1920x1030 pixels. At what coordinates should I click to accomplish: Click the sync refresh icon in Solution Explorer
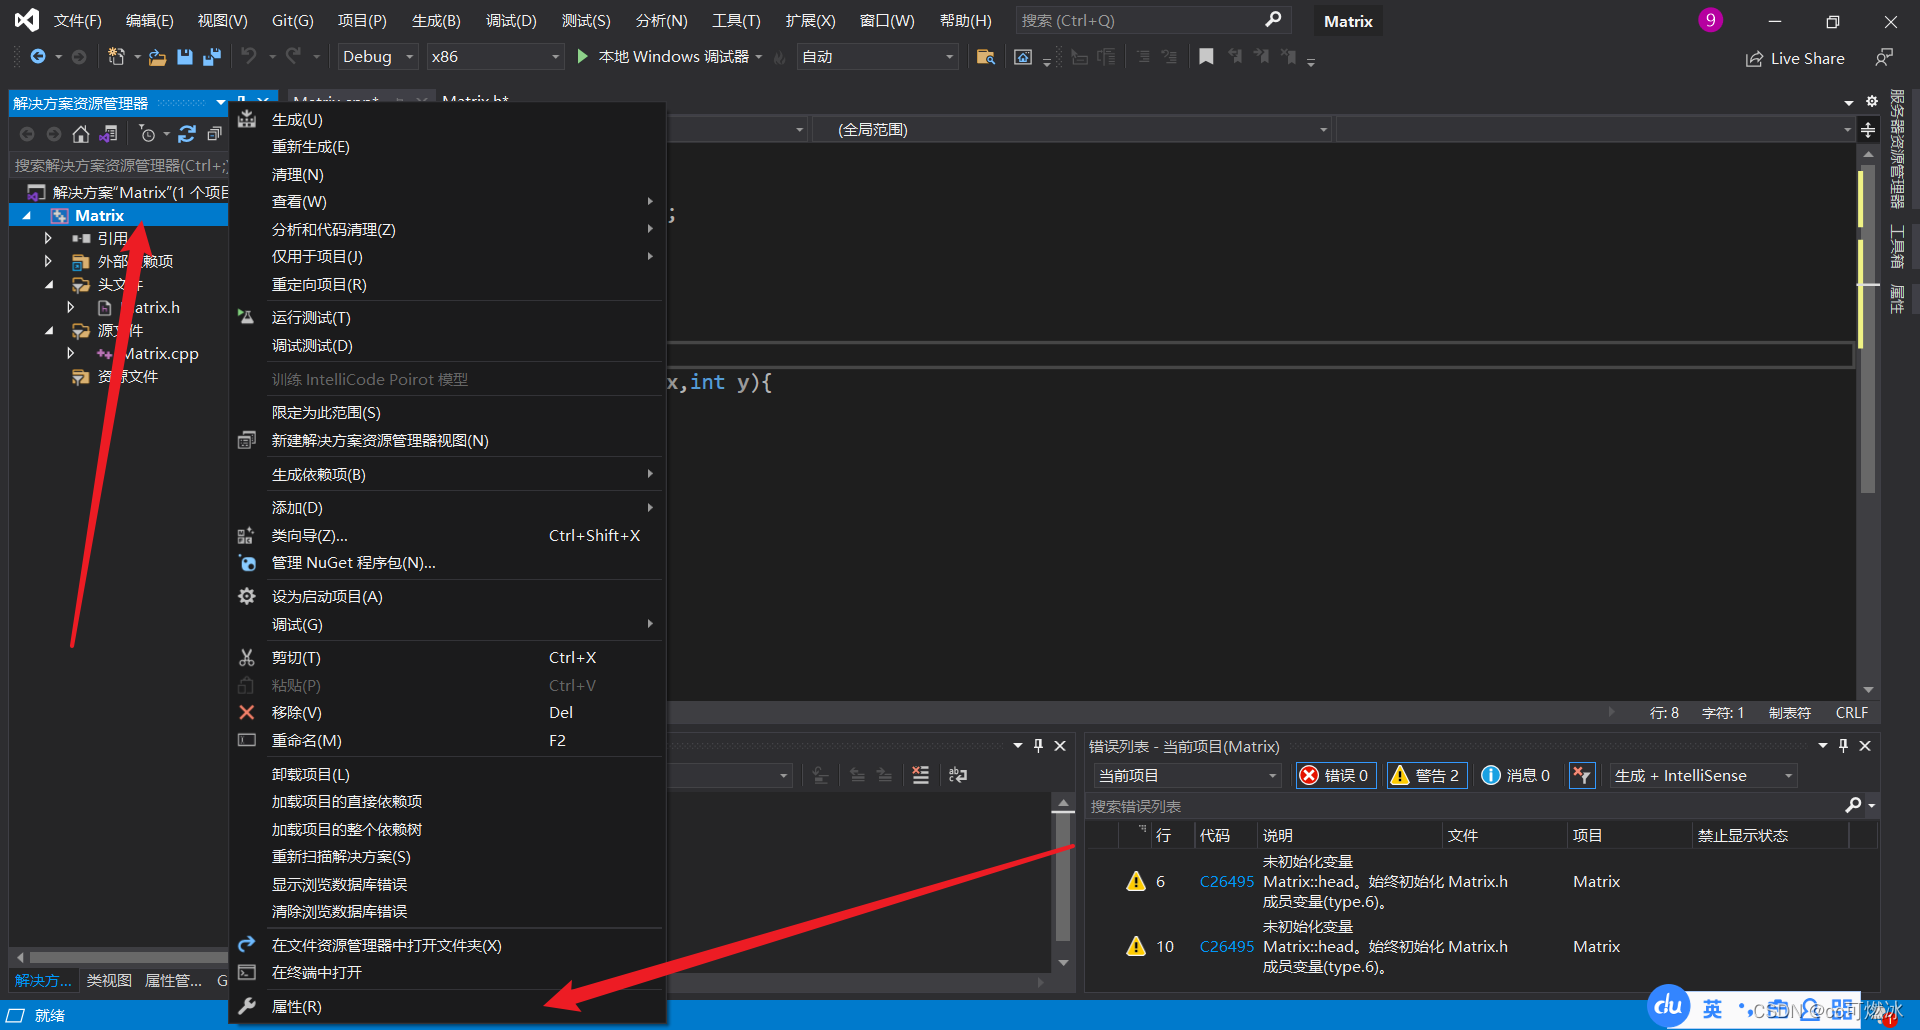tap(187, 134)
